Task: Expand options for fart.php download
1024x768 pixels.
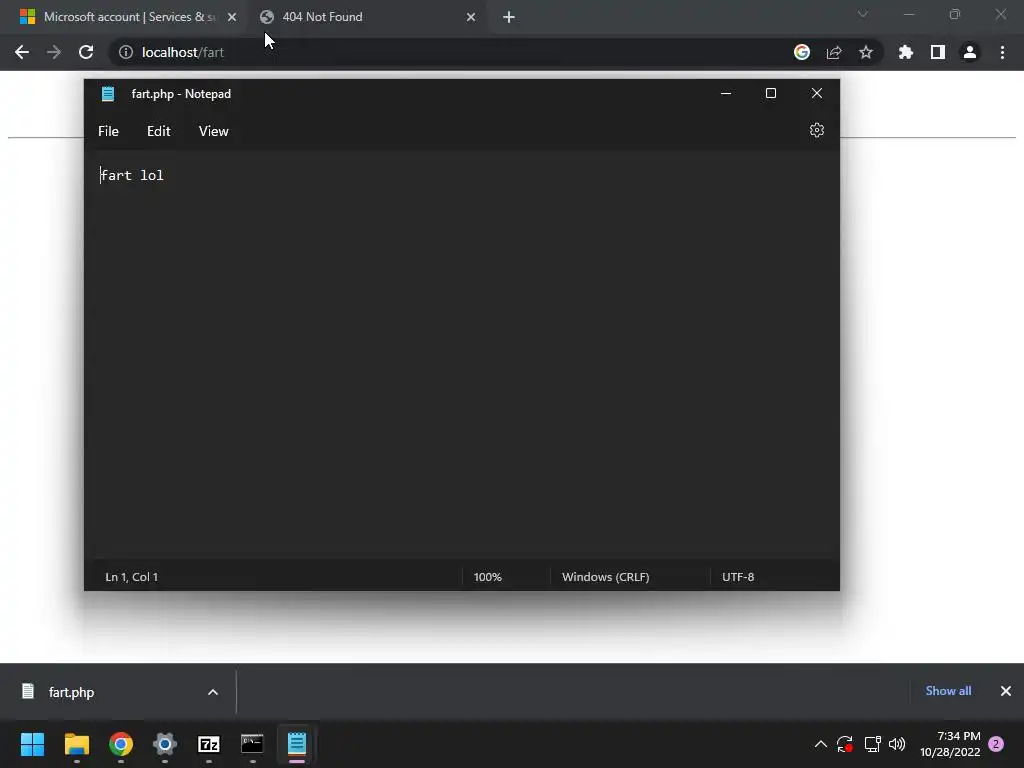Action: pos(213,692)
